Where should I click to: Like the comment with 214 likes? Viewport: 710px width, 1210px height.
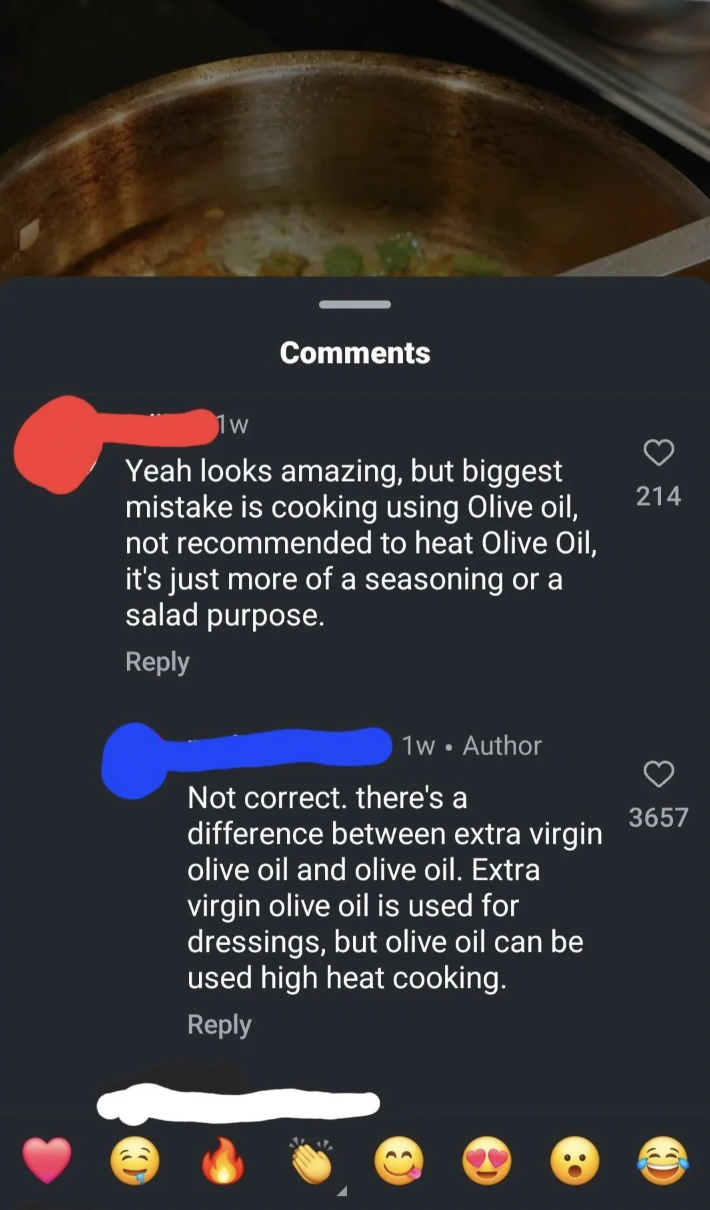(658, 453)
